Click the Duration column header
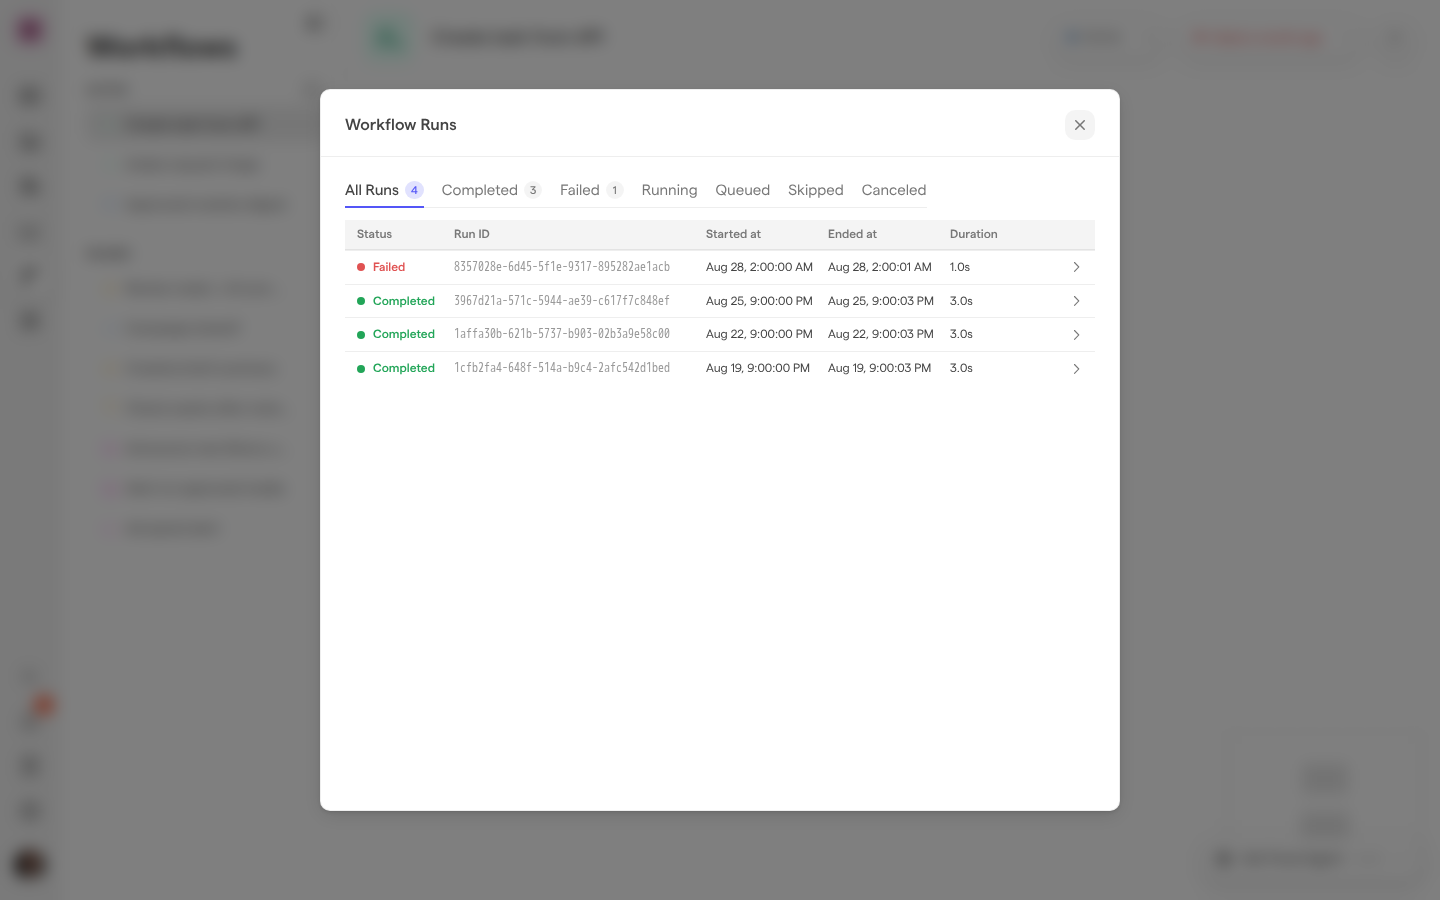 (x=974, y=234)
